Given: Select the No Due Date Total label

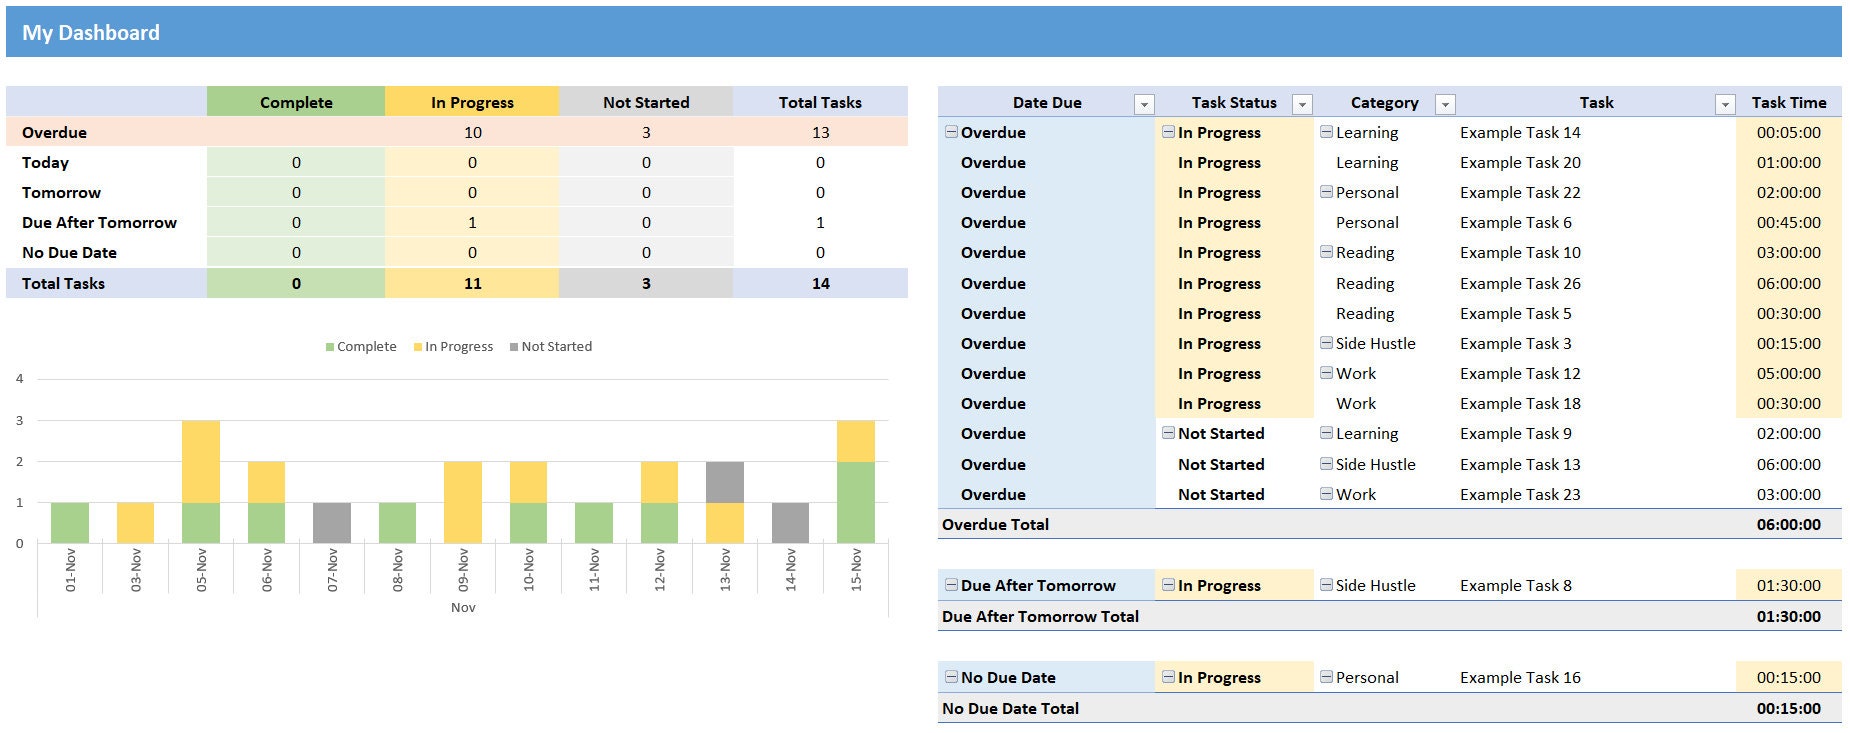Looking at the screenshot, I should 1010,708.
